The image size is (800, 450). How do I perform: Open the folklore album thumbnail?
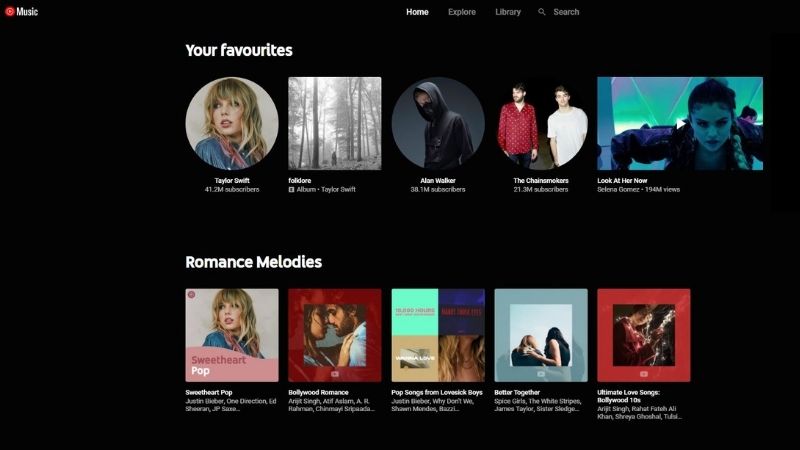335,123
